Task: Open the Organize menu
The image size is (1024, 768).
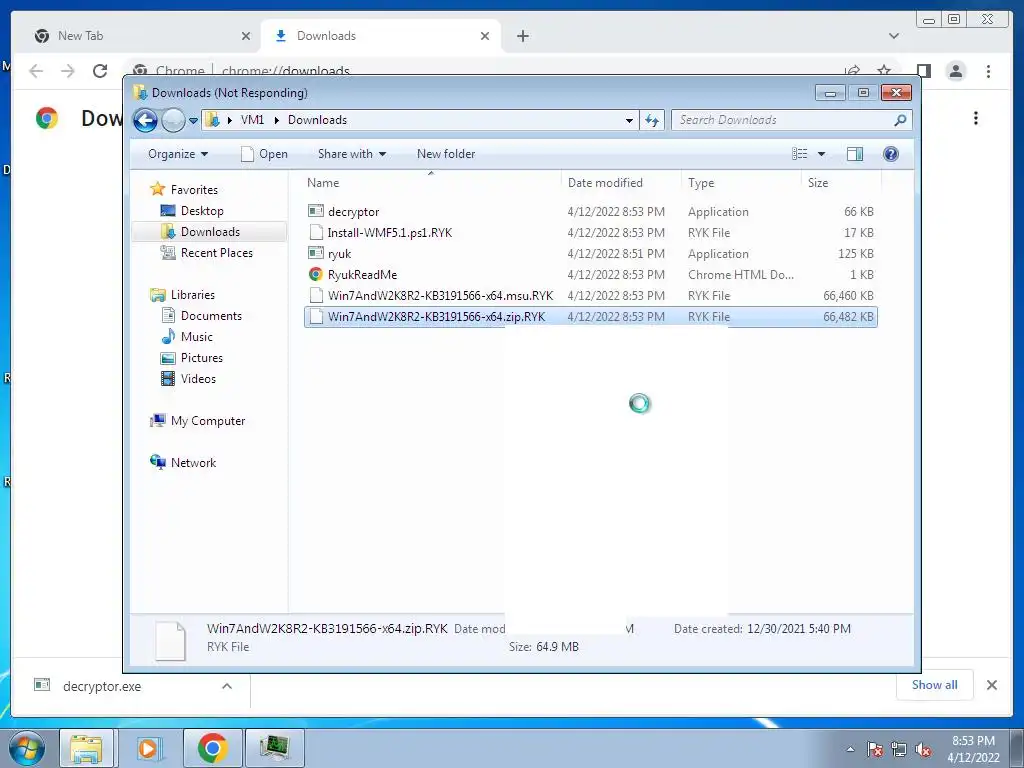Action: click(x=178, y=154)
